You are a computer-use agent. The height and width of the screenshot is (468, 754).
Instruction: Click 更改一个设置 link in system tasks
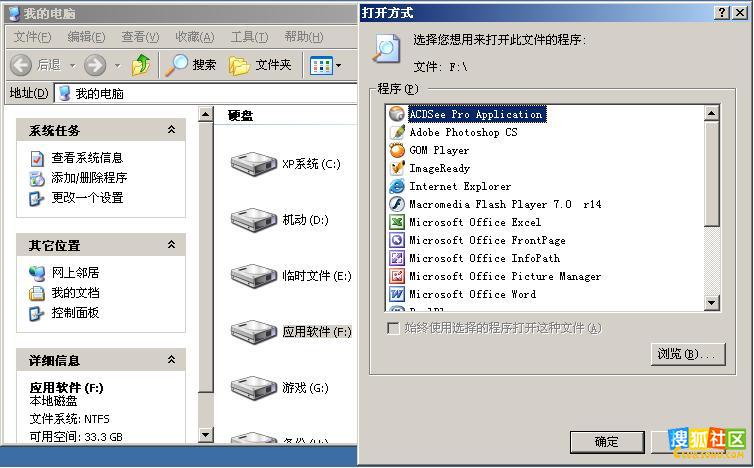tap(87, 198)
